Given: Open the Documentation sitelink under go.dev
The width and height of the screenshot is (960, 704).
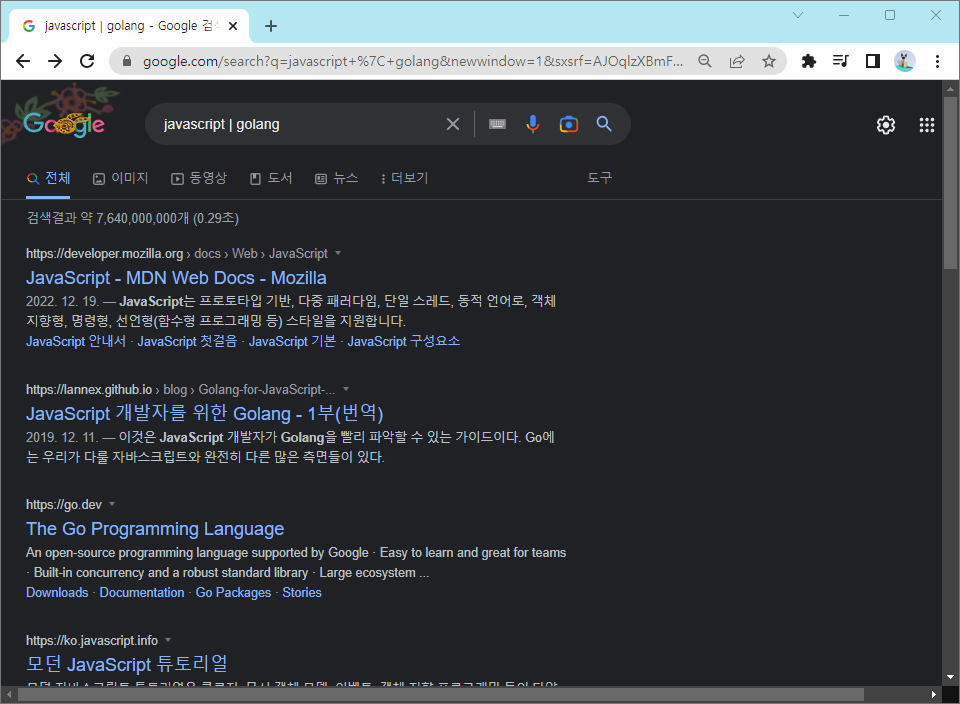Looking at the screenshot, I should [x=142, y=593].
